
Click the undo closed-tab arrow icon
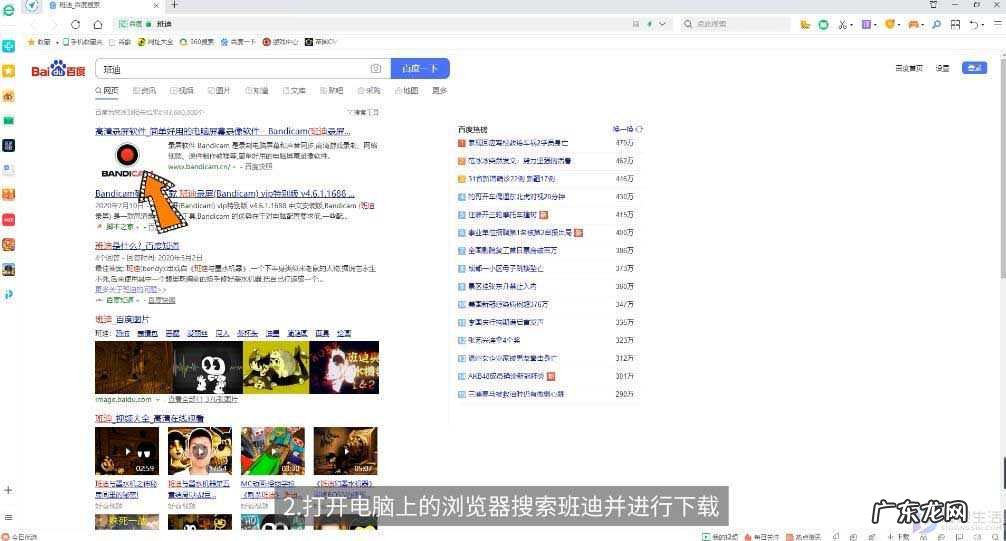(x=974, y=24)
